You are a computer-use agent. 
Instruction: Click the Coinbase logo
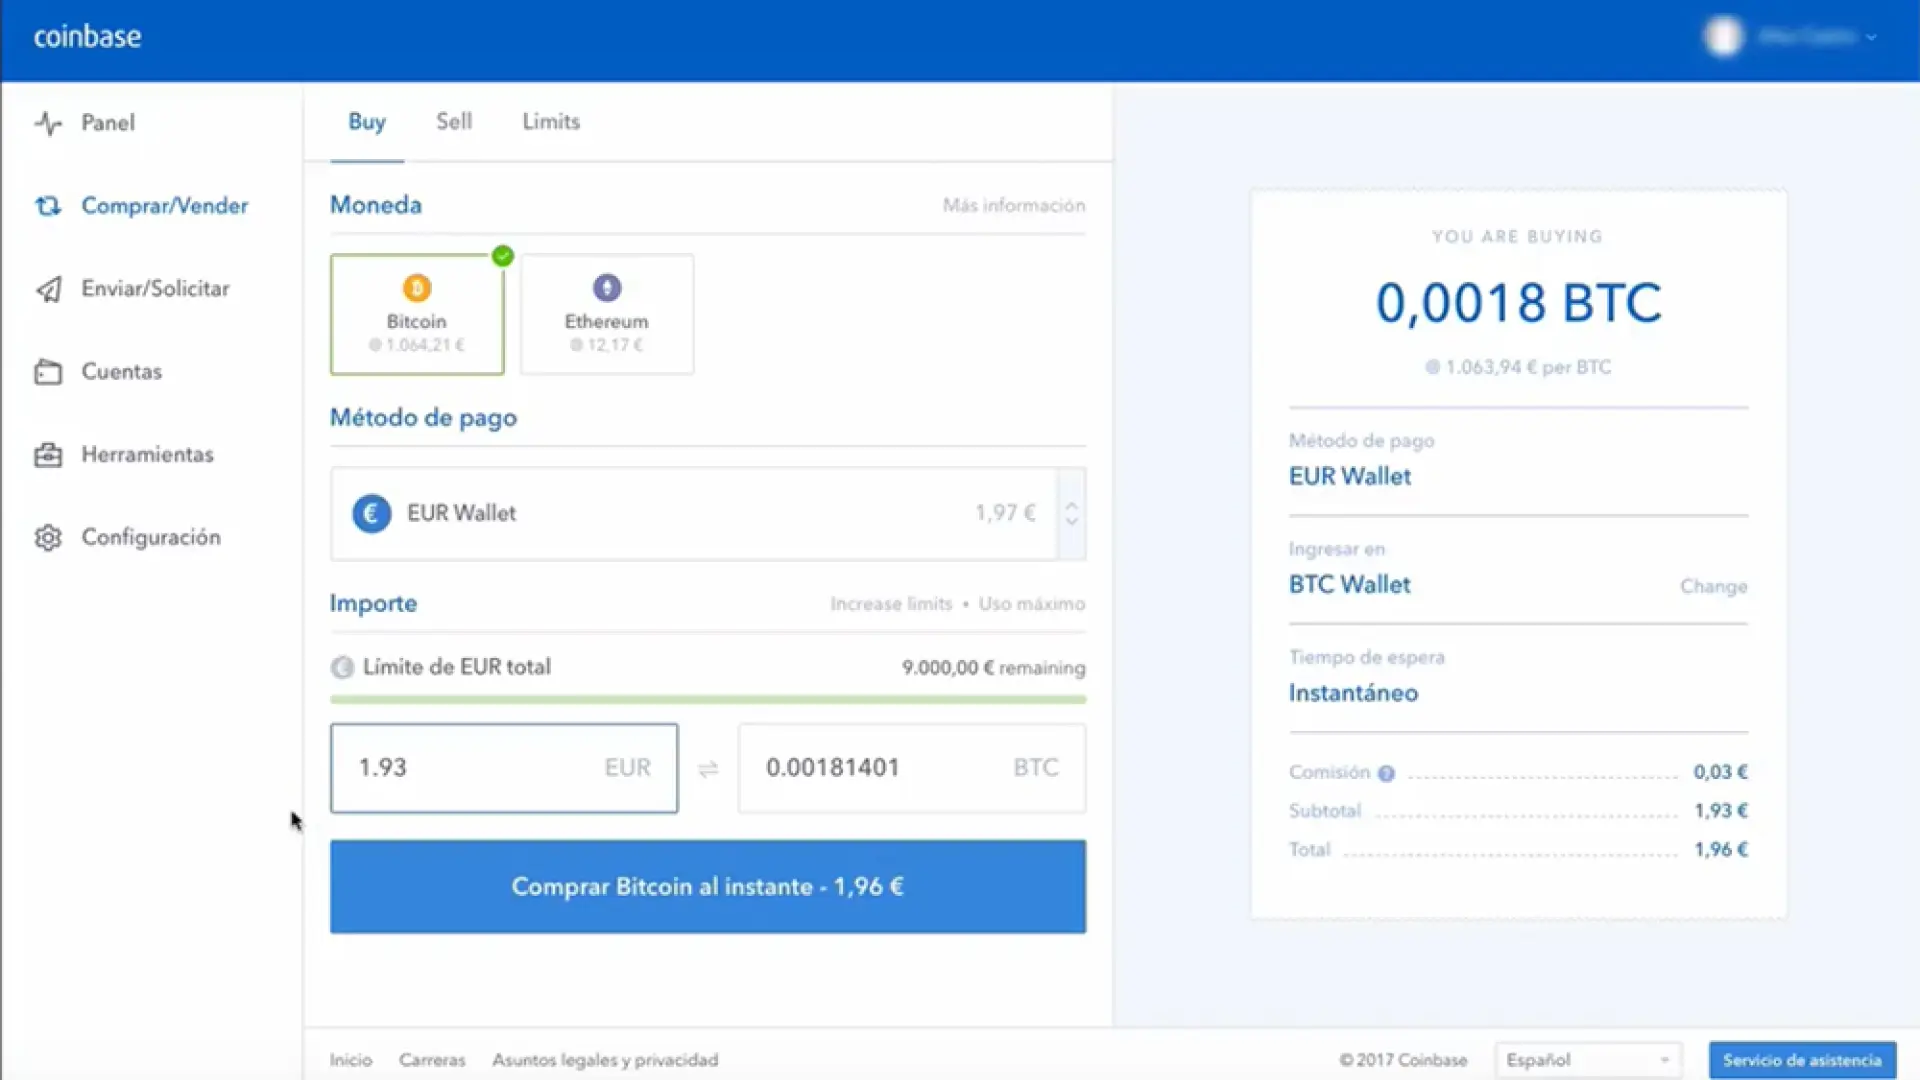(x=86, y=37)
